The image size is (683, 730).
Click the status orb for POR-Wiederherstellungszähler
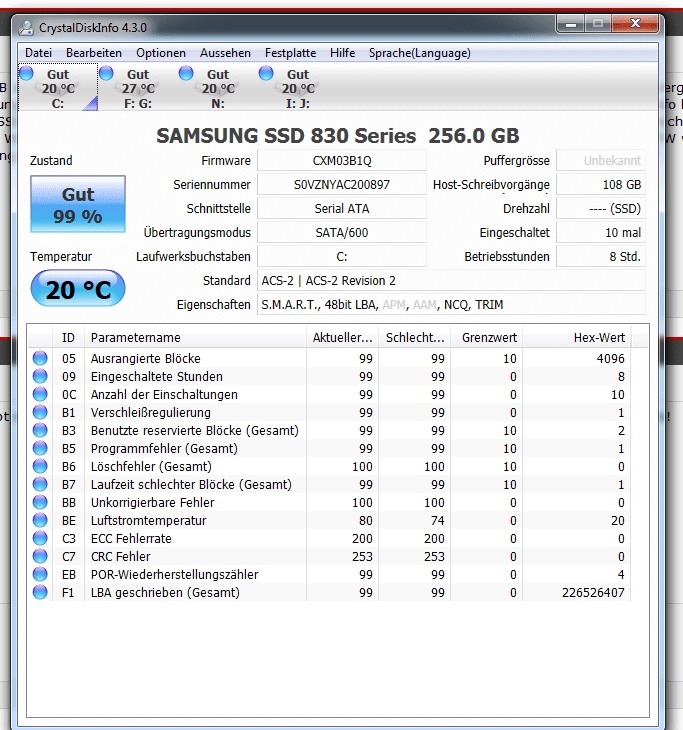40,574
